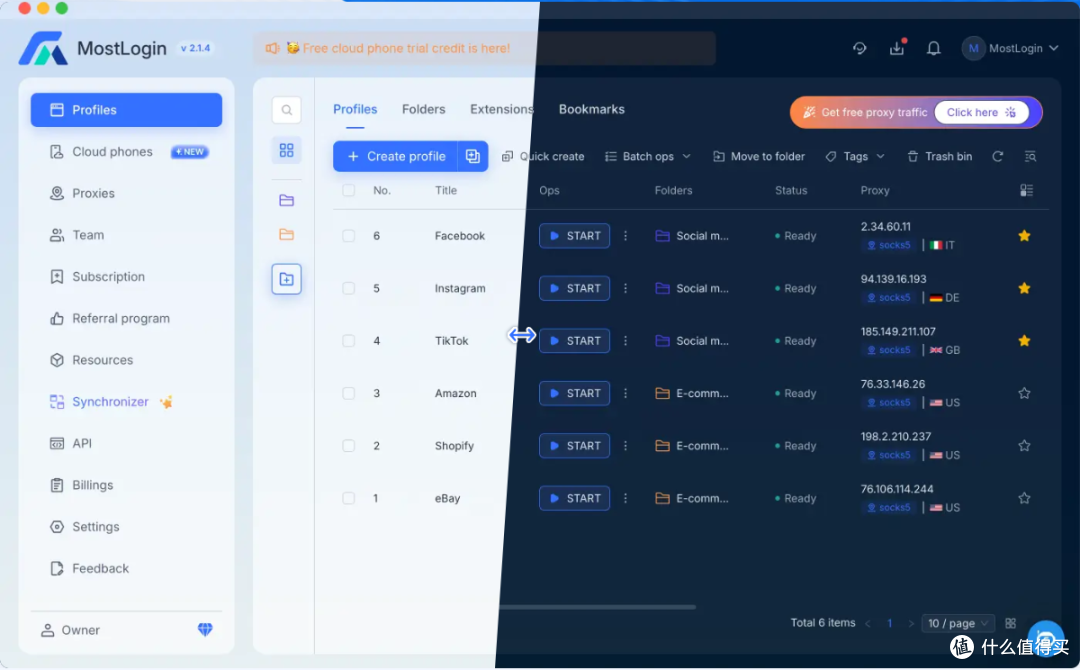
Task: Check the Instagram row checkbox
Action: pos(349,288)
